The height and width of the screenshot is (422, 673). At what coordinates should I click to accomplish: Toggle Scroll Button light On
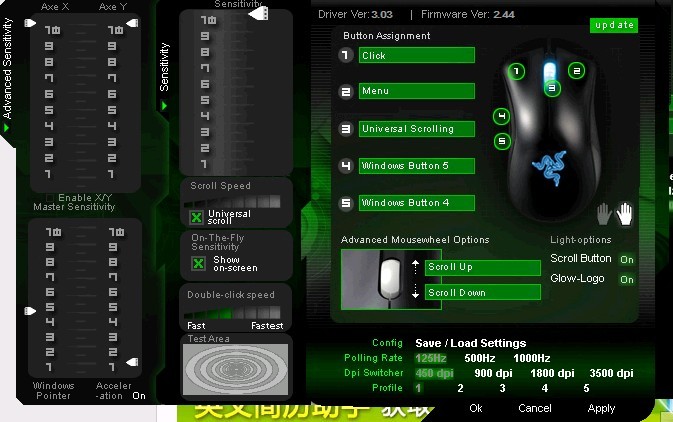(x=627, y=259)
